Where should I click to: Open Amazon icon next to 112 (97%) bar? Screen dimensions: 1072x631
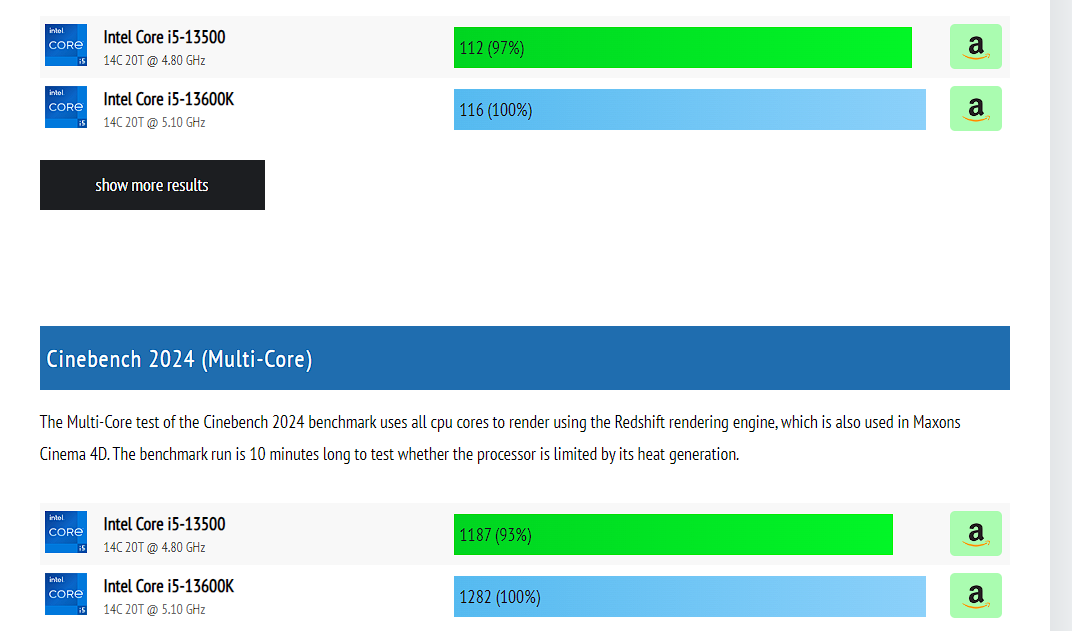[x=975, y=47]
